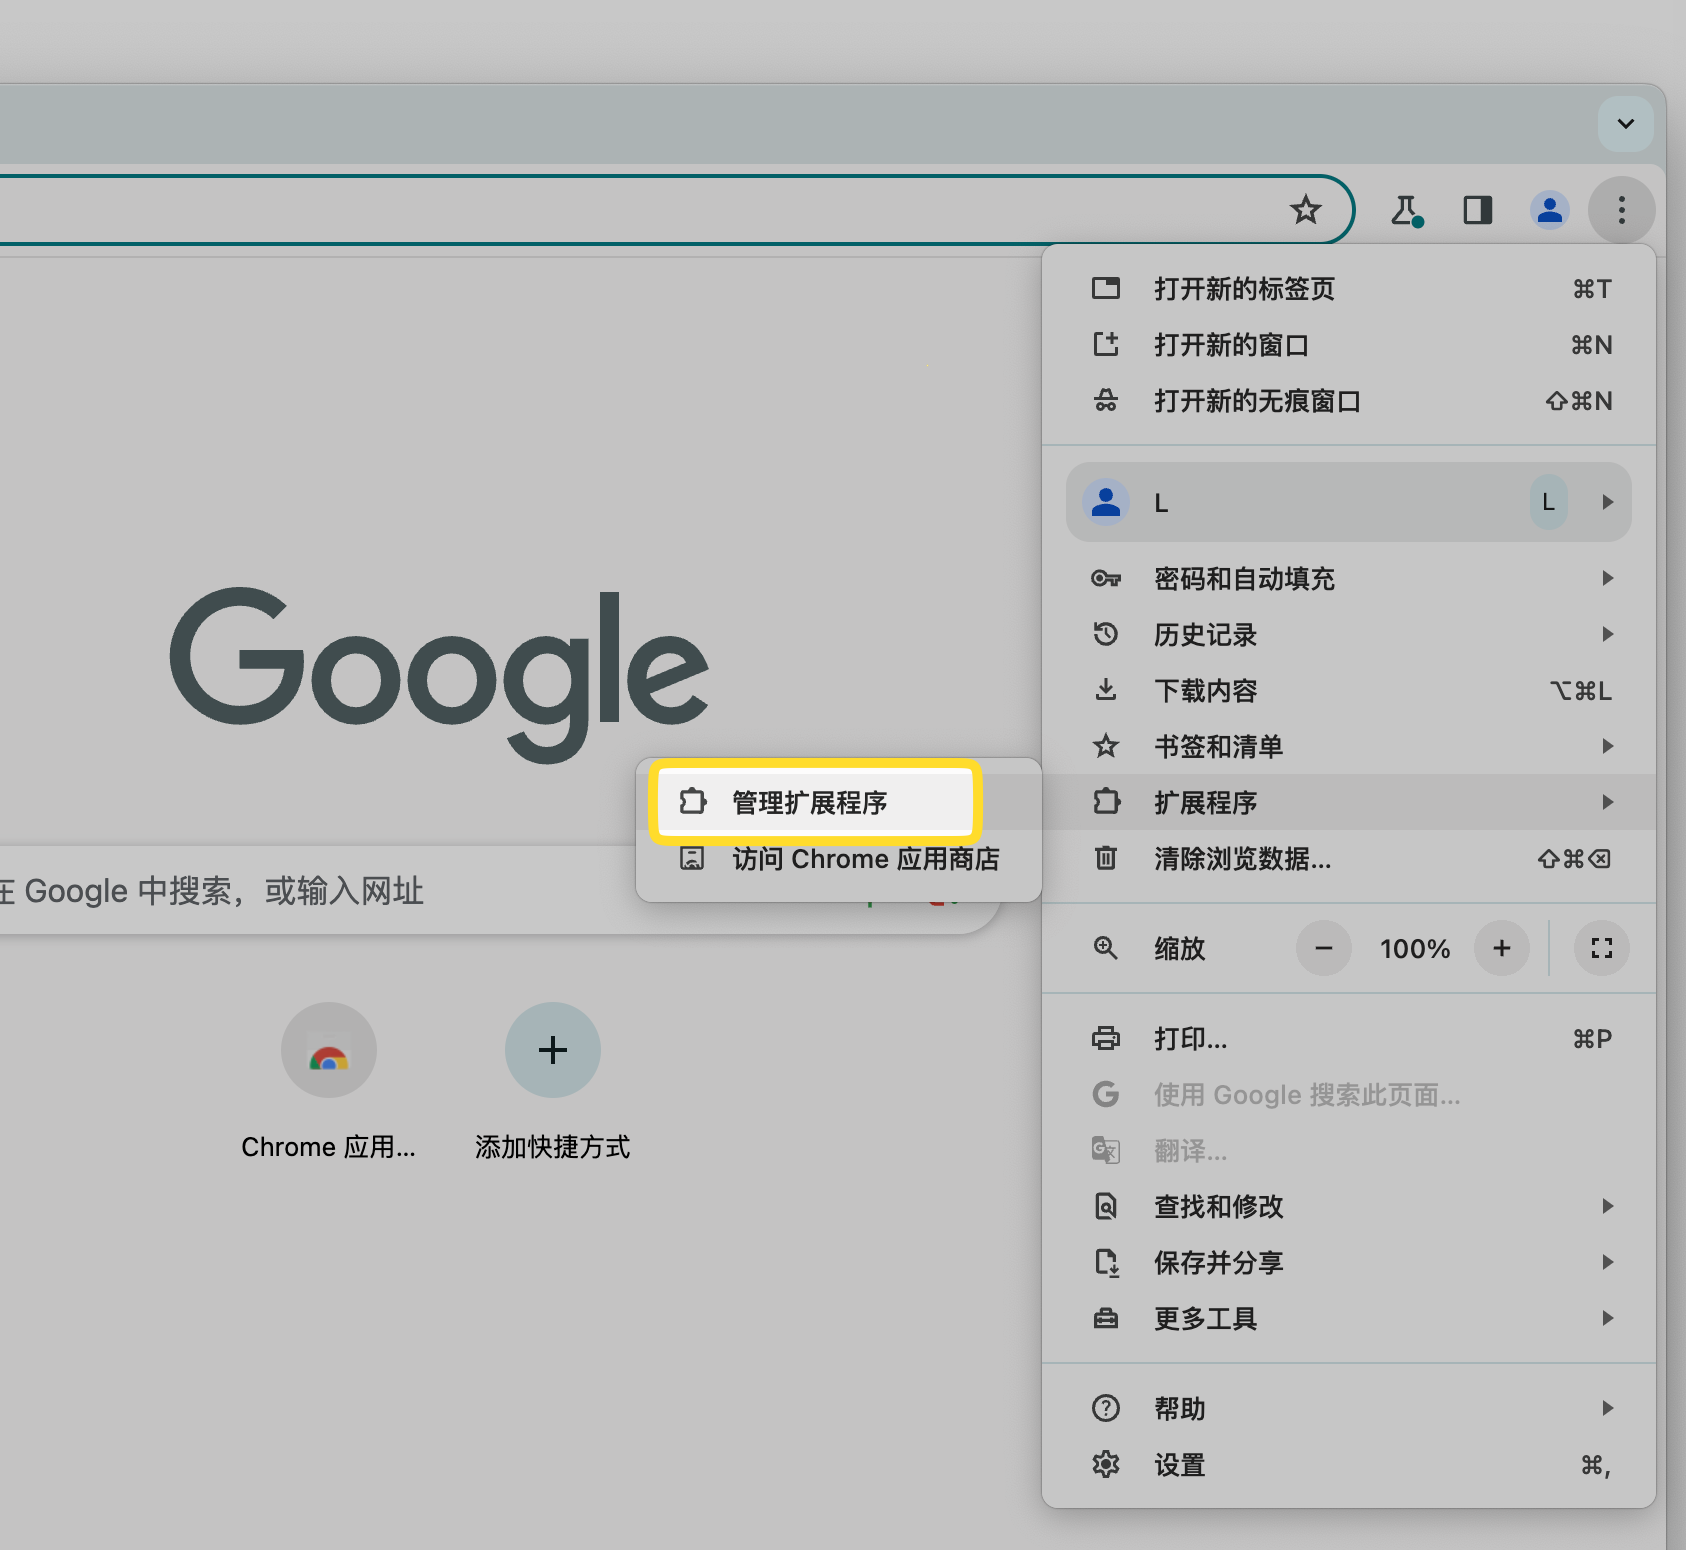Expand the 更多工具 submenu arrow
This screenshot has width=1686, height=1550.
[1607, 1318]
